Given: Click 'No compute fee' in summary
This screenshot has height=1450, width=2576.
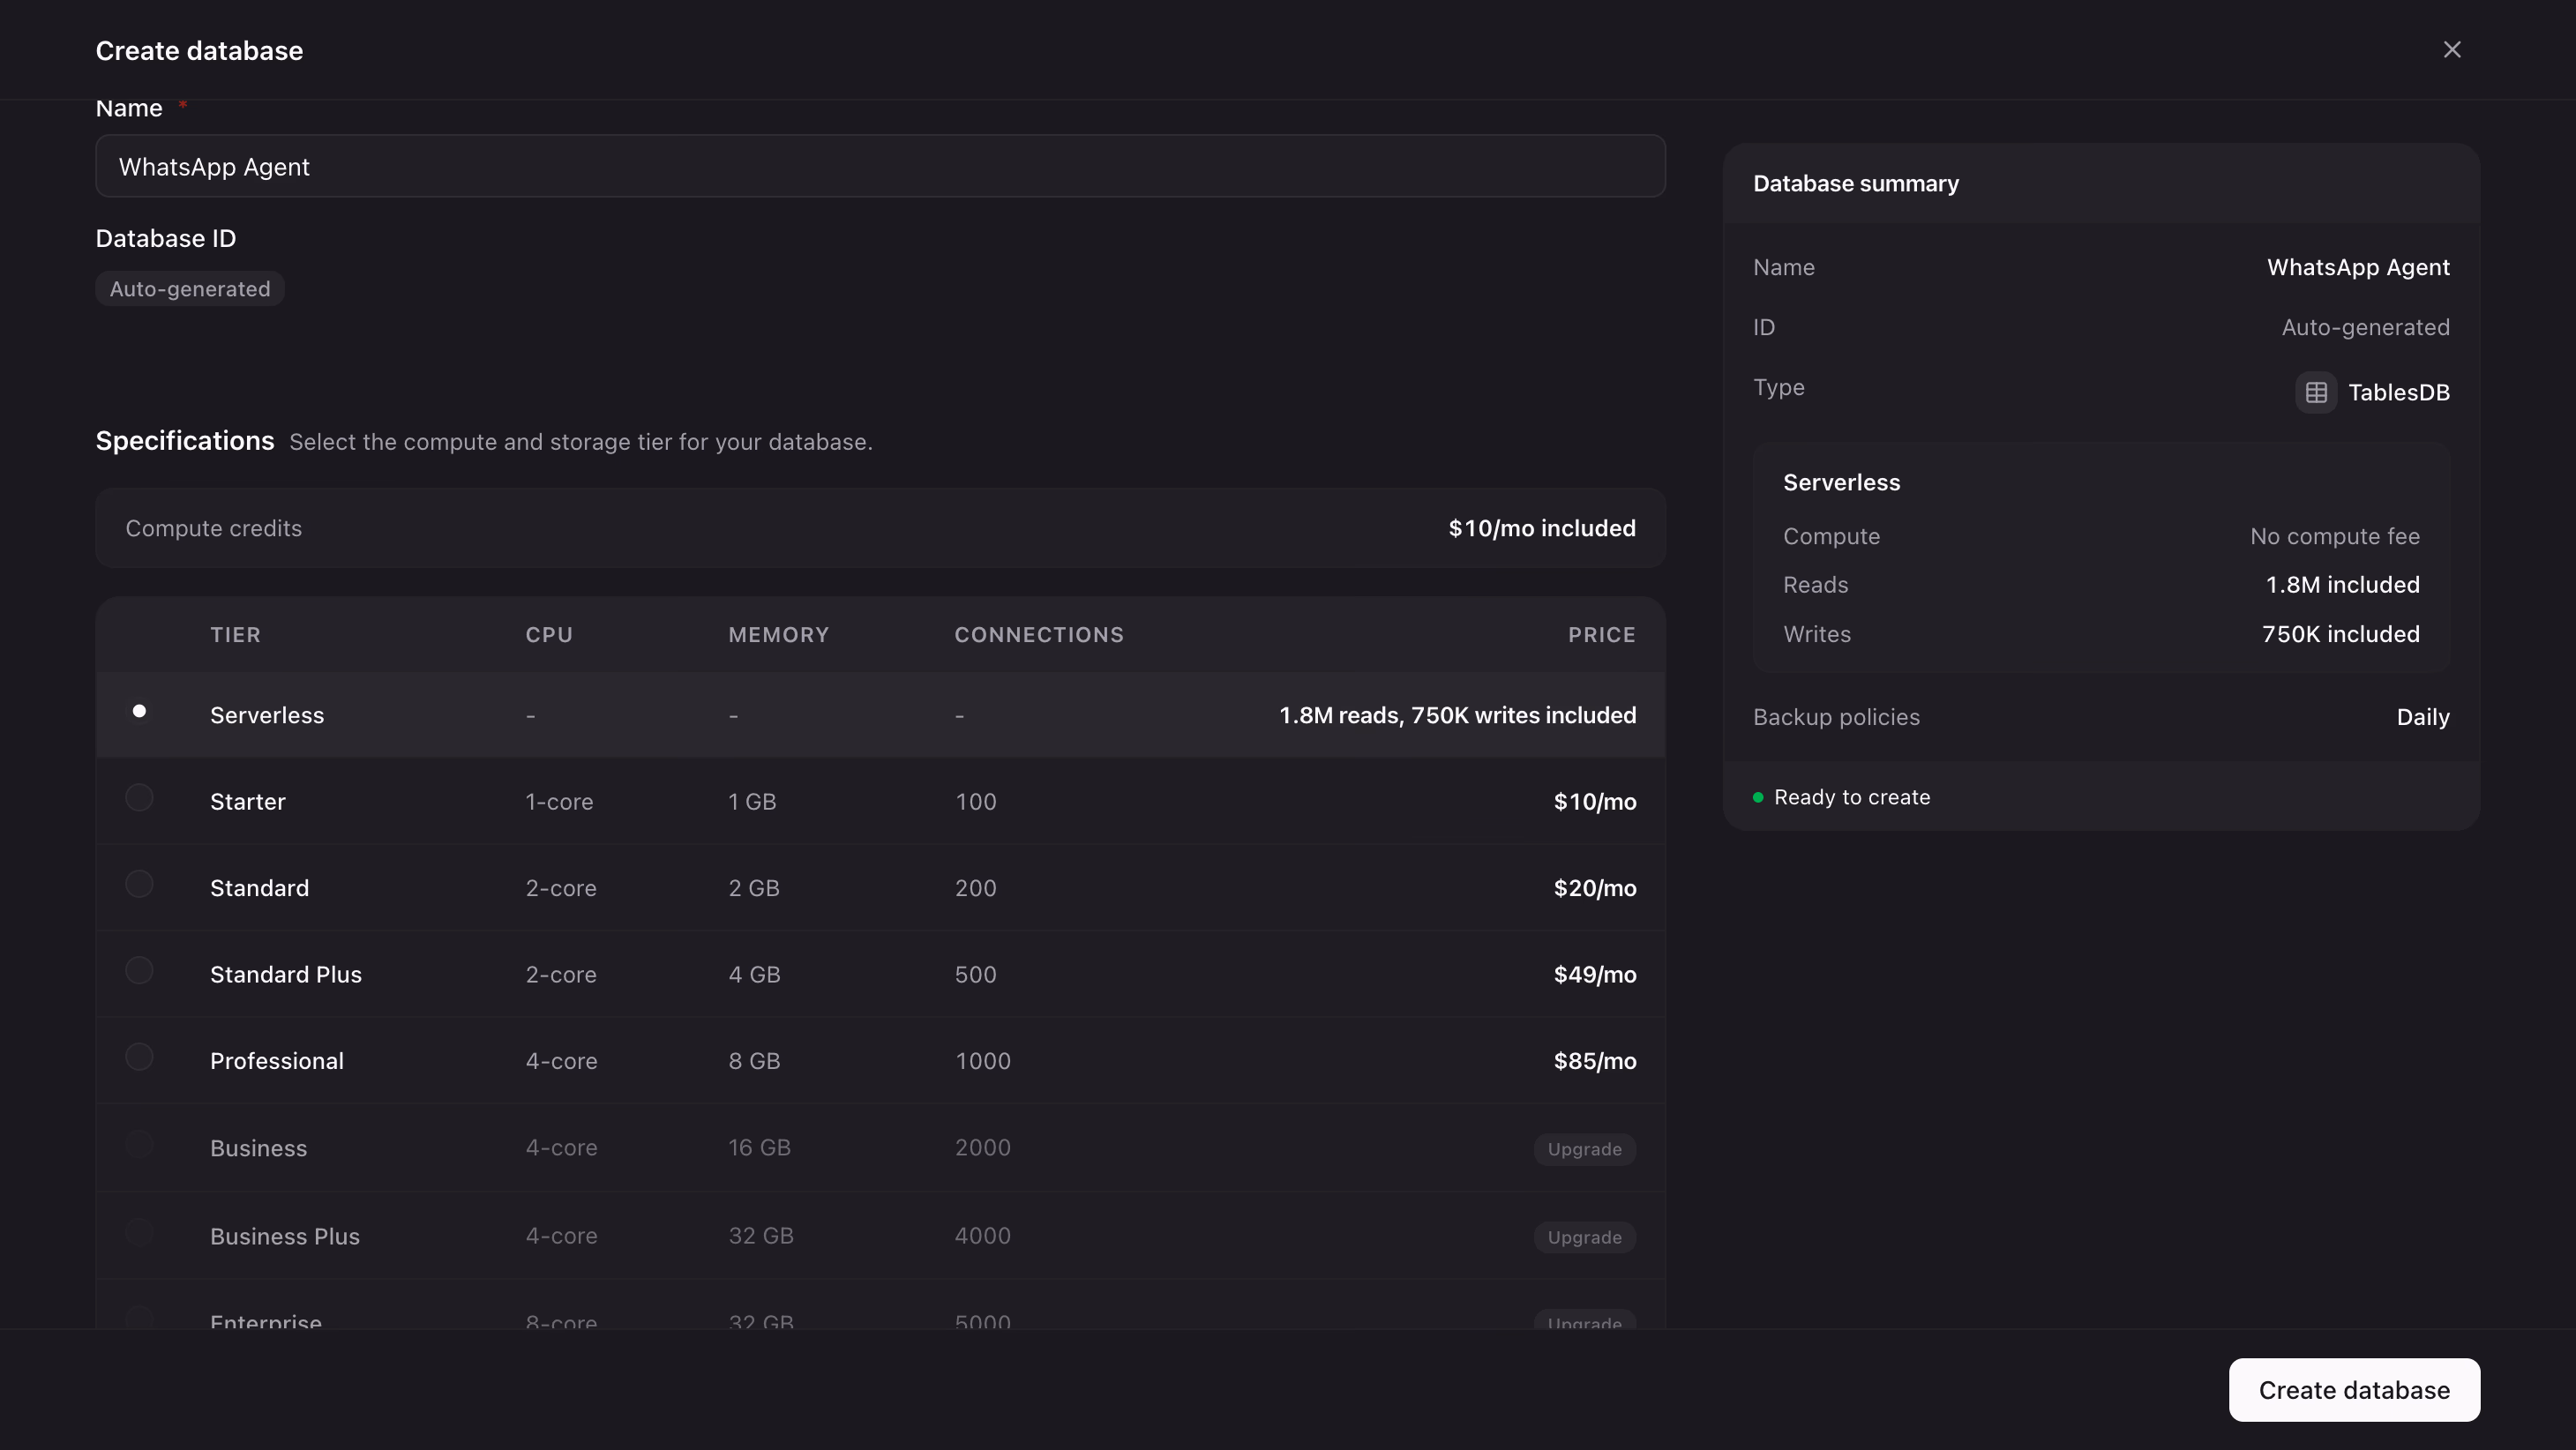Looking at the screenshot, I should [2335, 537].
